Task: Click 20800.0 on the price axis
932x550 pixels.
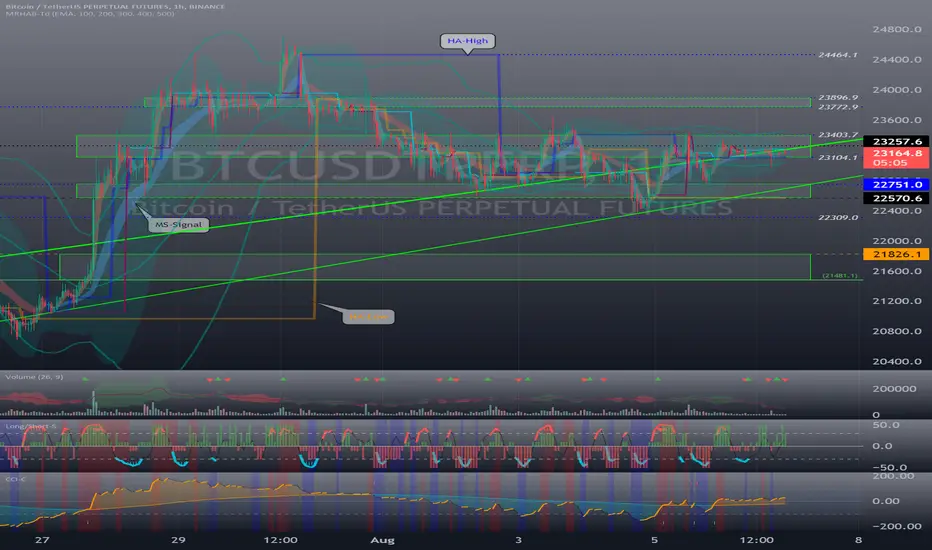Action: click(897, 331)
